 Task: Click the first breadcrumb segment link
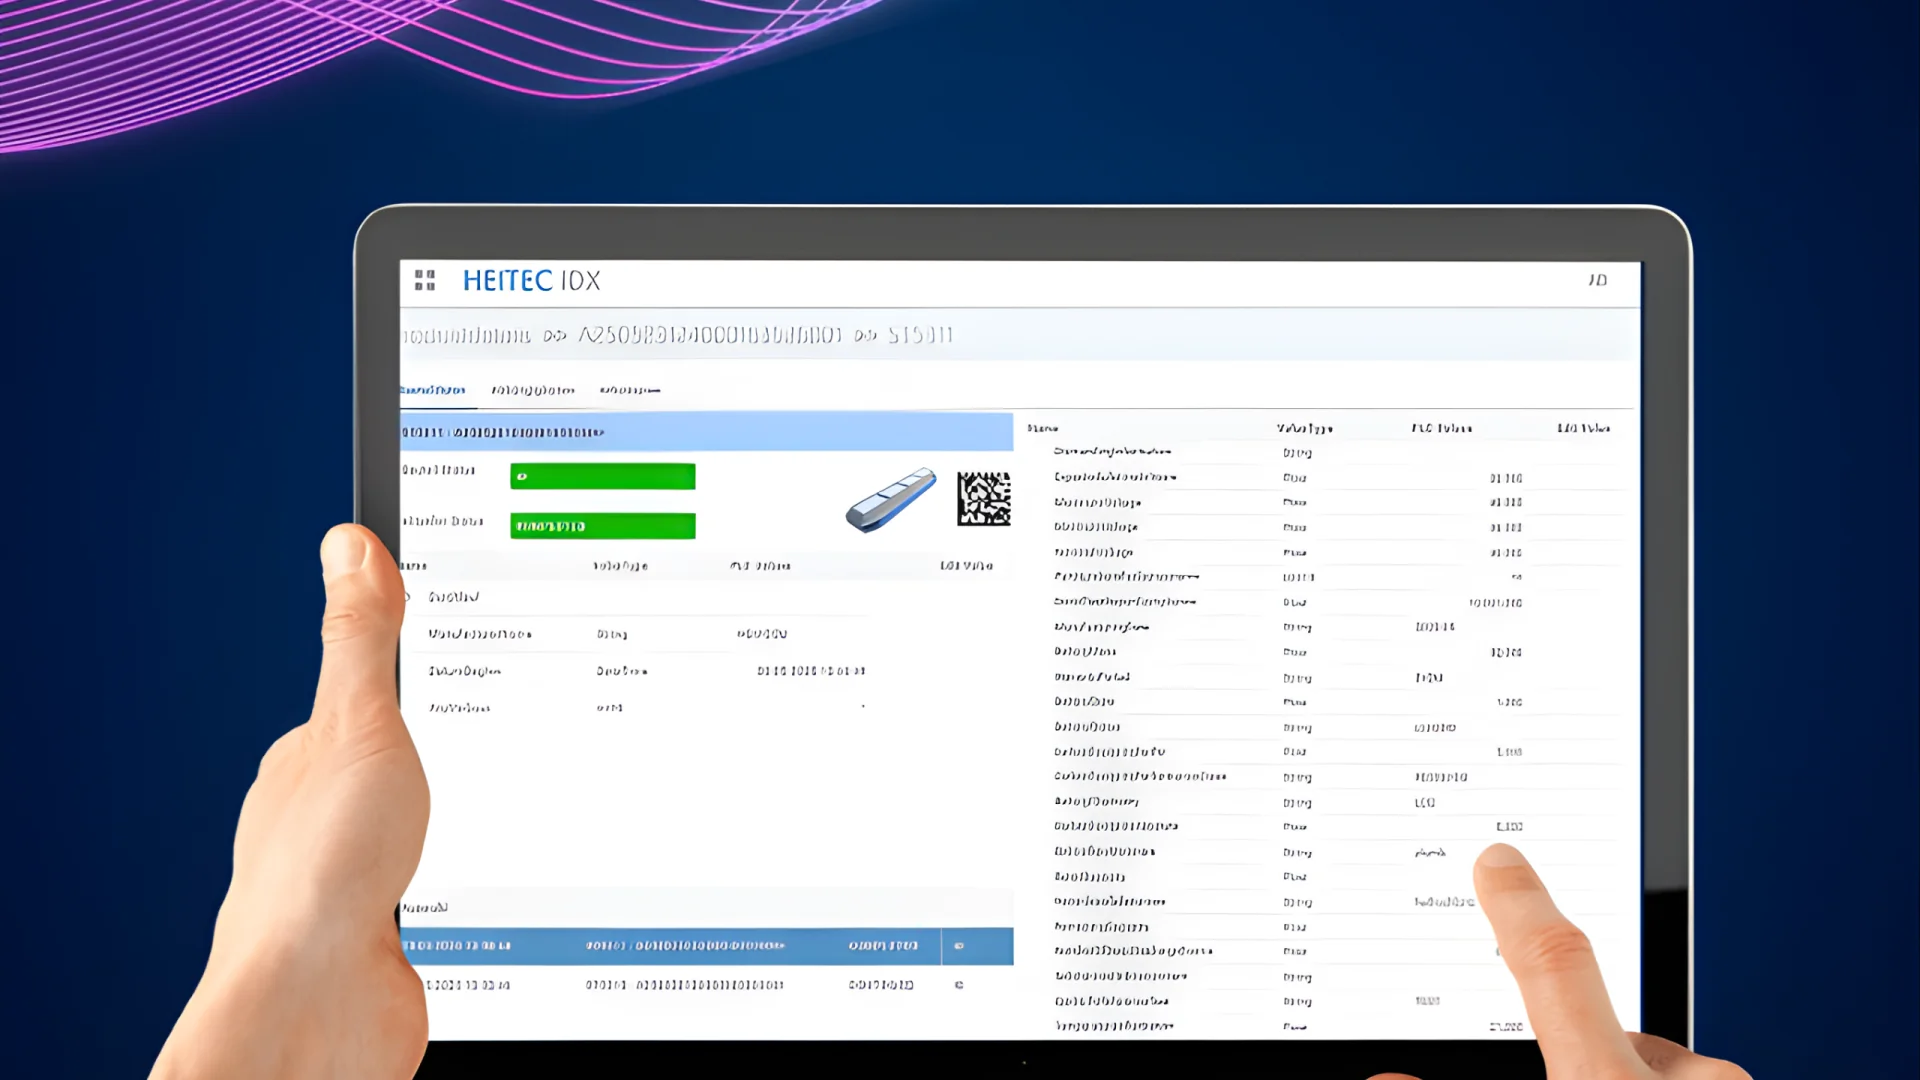coord(467,336)
